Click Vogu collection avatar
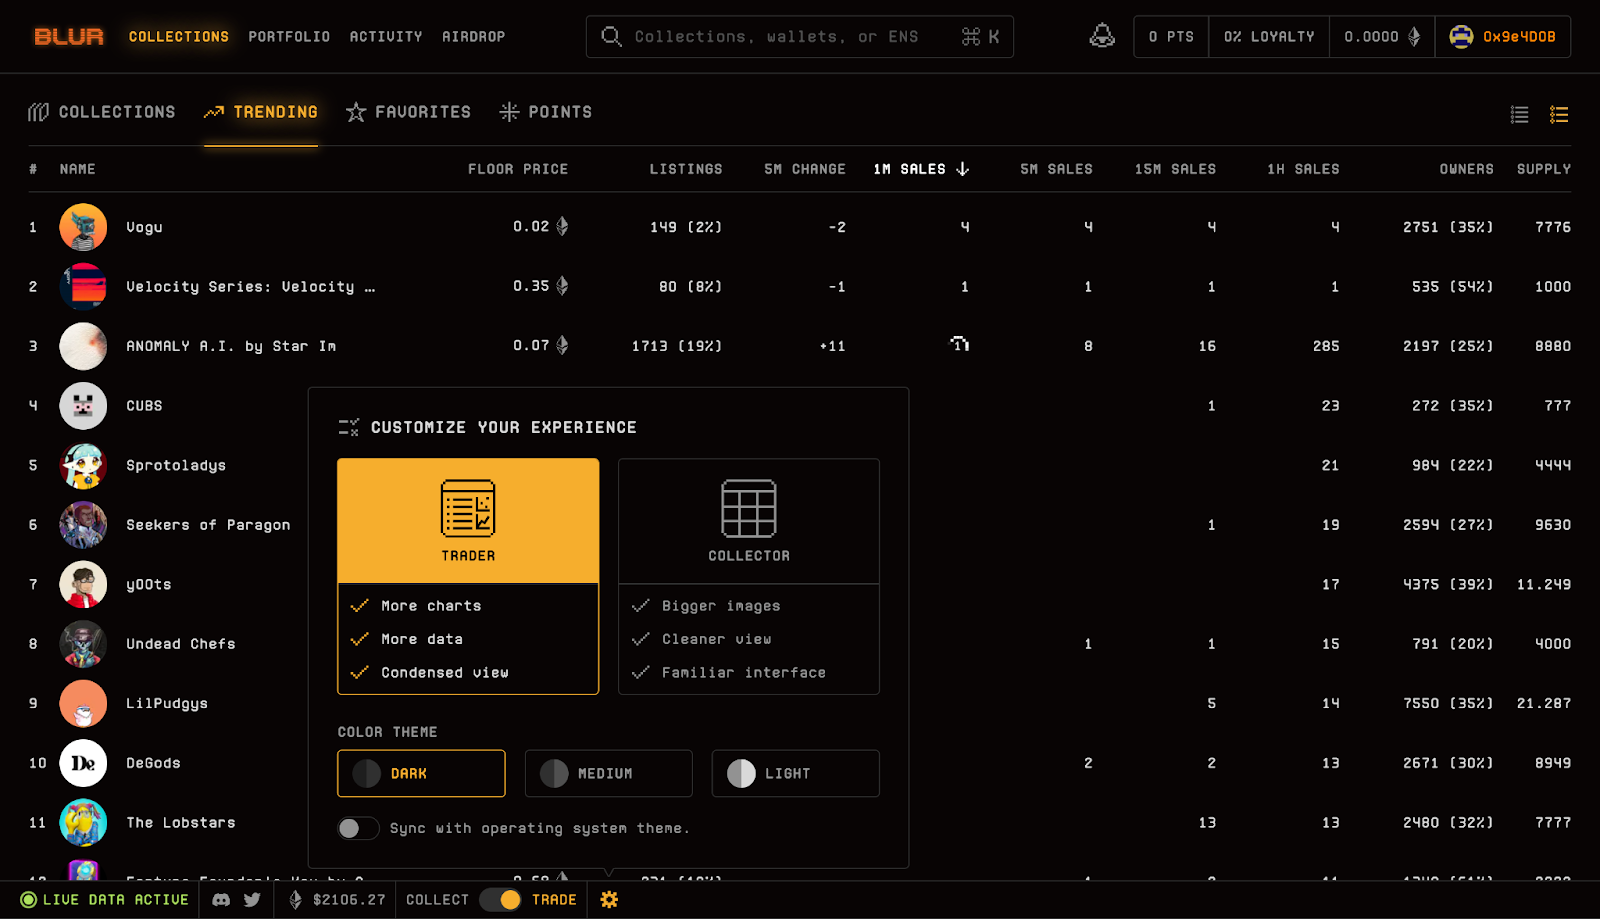 click(x=83, y=227)
